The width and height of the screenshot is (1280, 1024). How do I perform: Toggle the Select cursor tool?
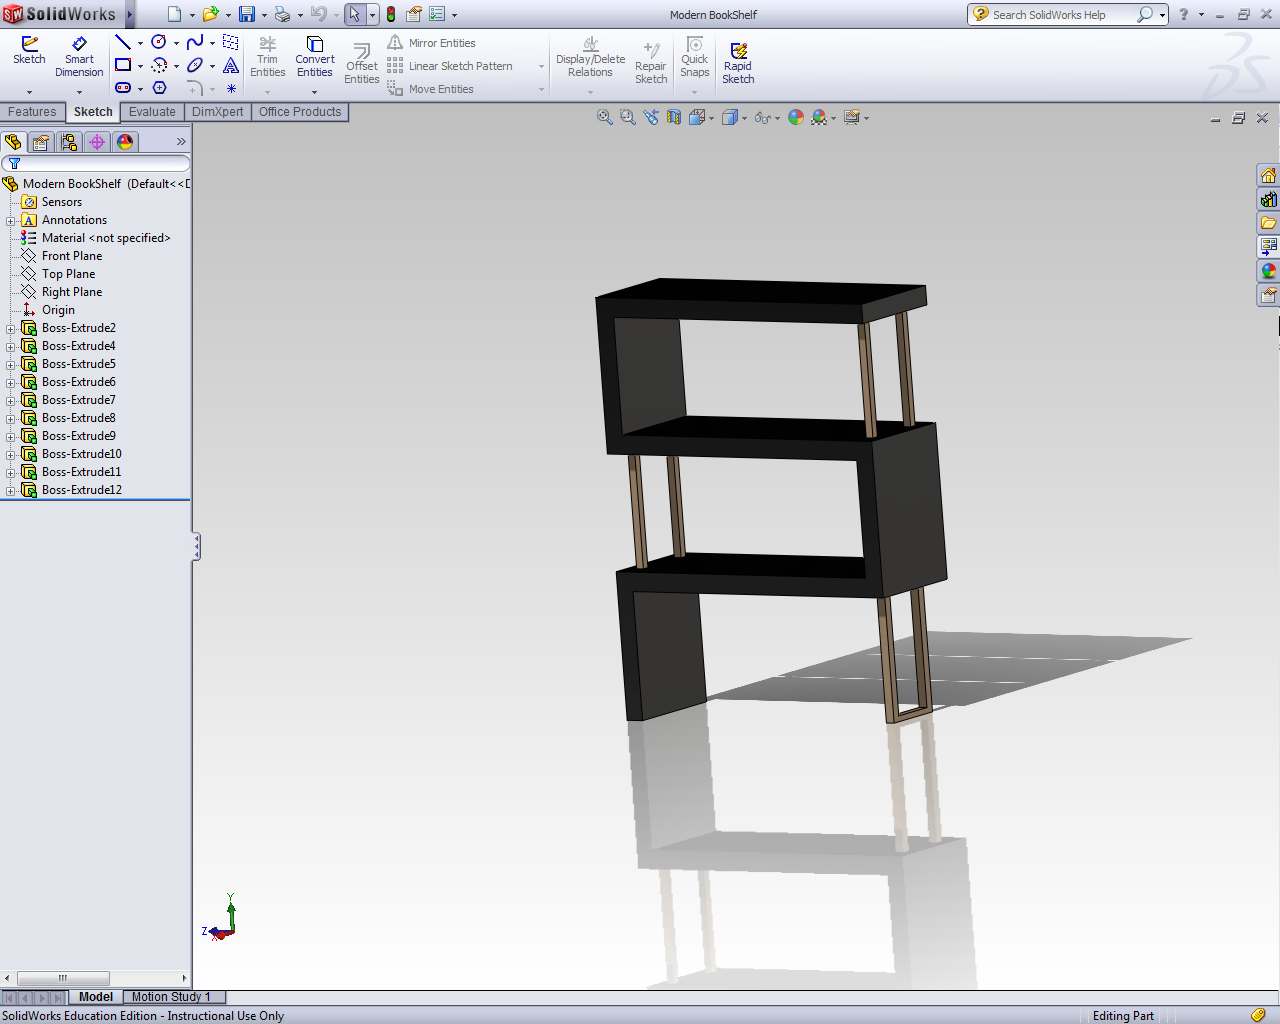click(x=354, y=14)
